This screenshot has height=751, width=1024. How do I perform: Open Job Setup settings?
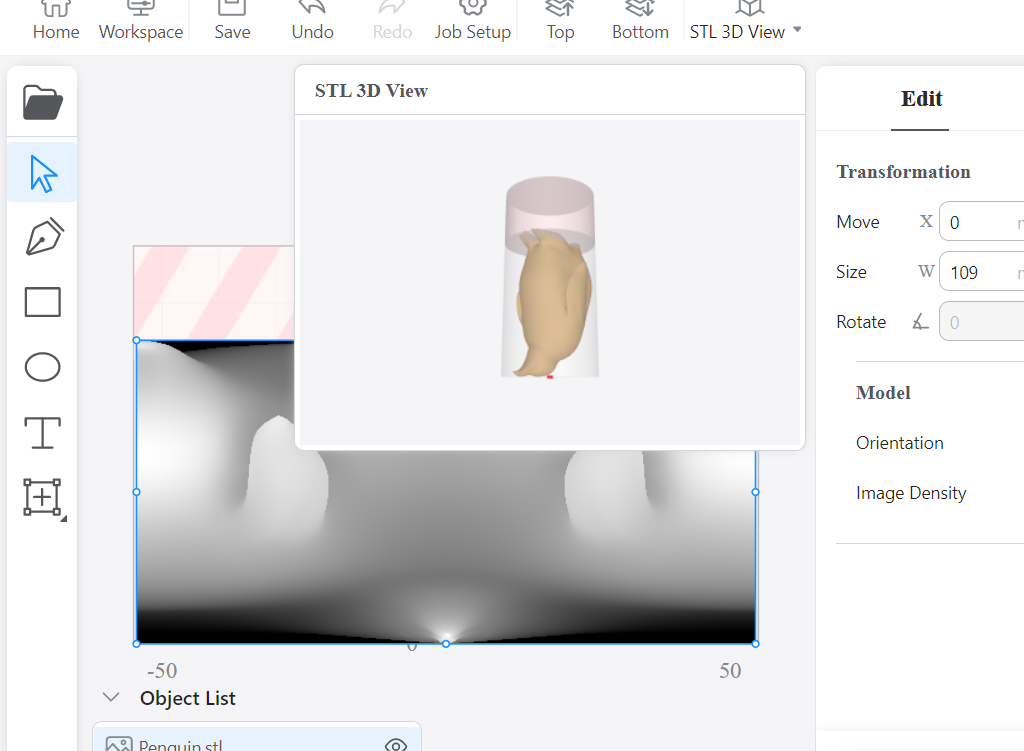pyautogui.click(x=473, y=22)
